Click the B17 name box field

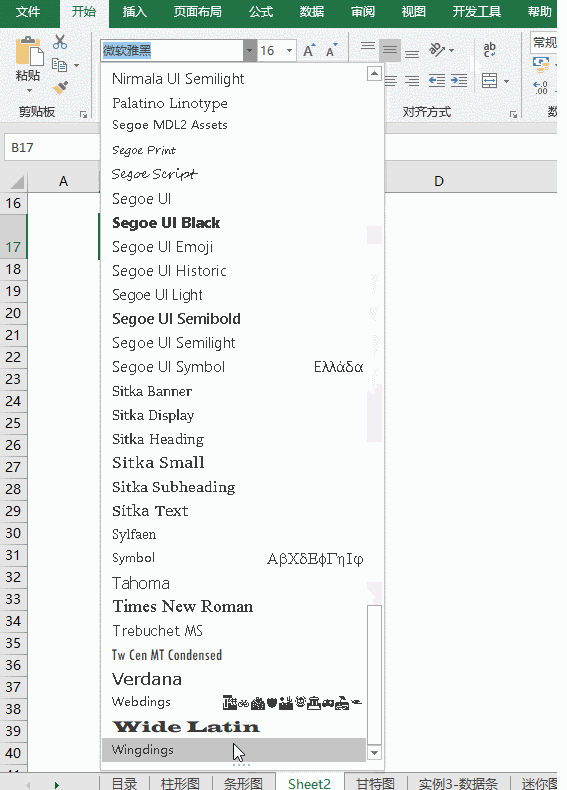(x=52, y=148)
